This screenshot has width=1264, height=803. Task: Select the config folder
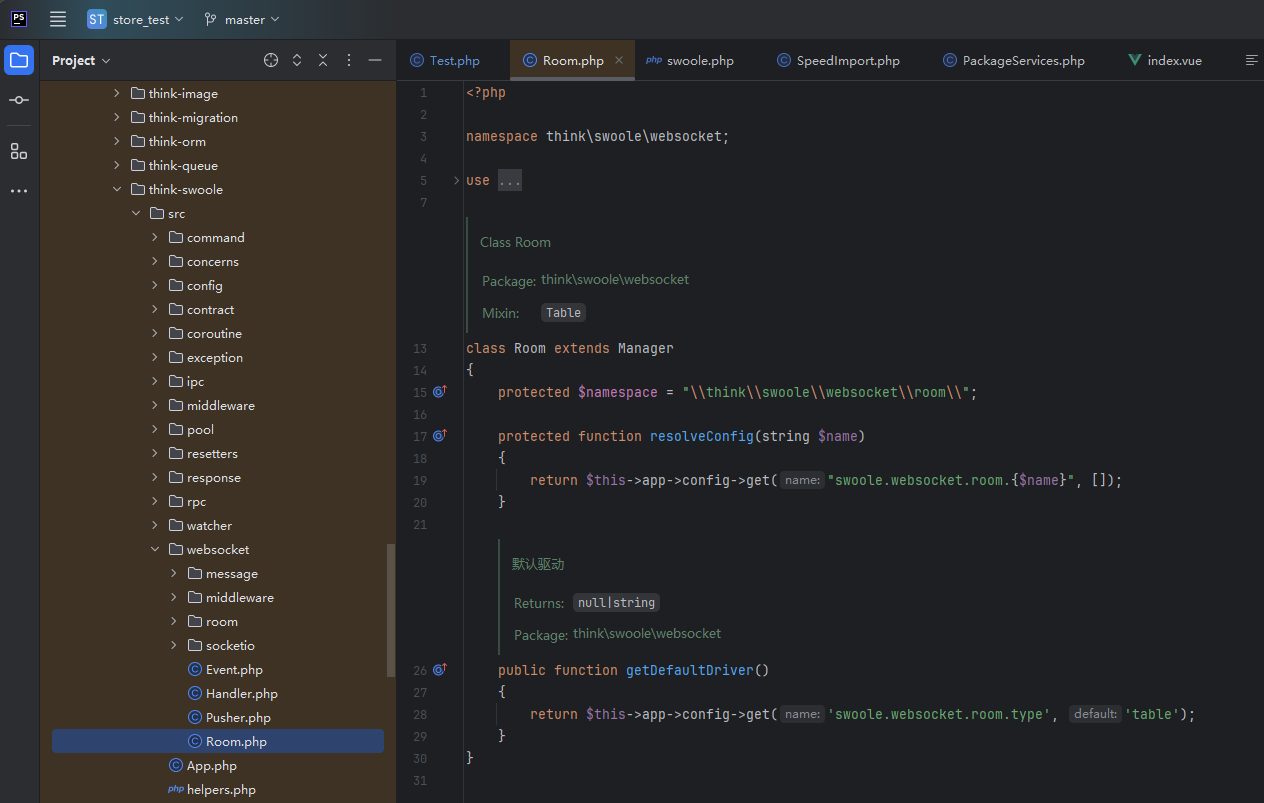204,285
